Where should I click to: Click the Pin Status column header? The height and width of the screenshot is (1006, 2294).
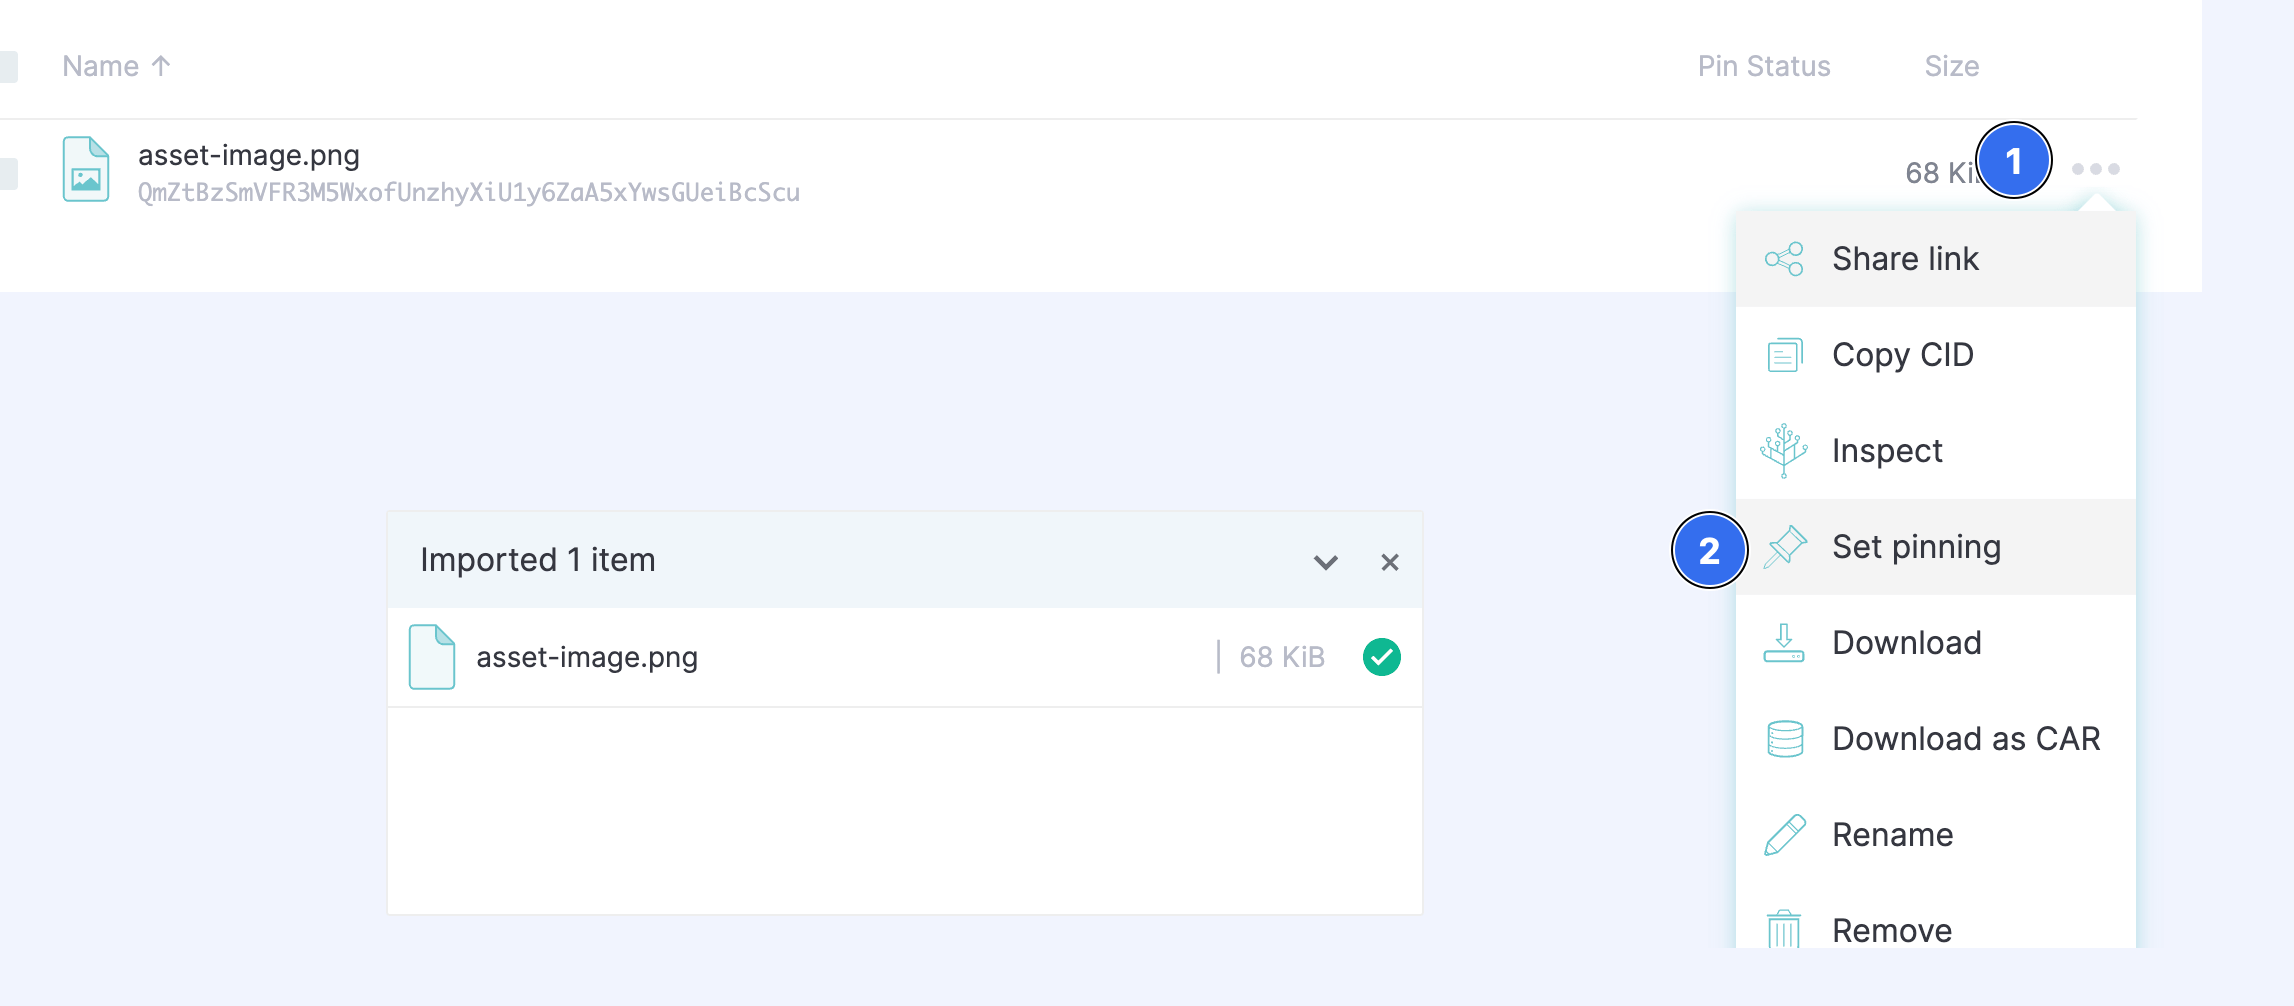1763,66
